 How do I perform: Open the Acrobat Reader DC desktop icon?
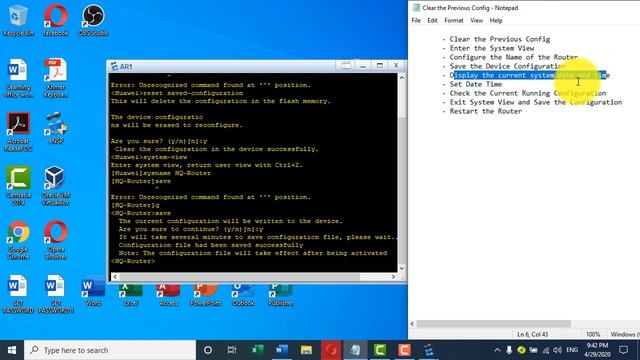tap(18, 131)
